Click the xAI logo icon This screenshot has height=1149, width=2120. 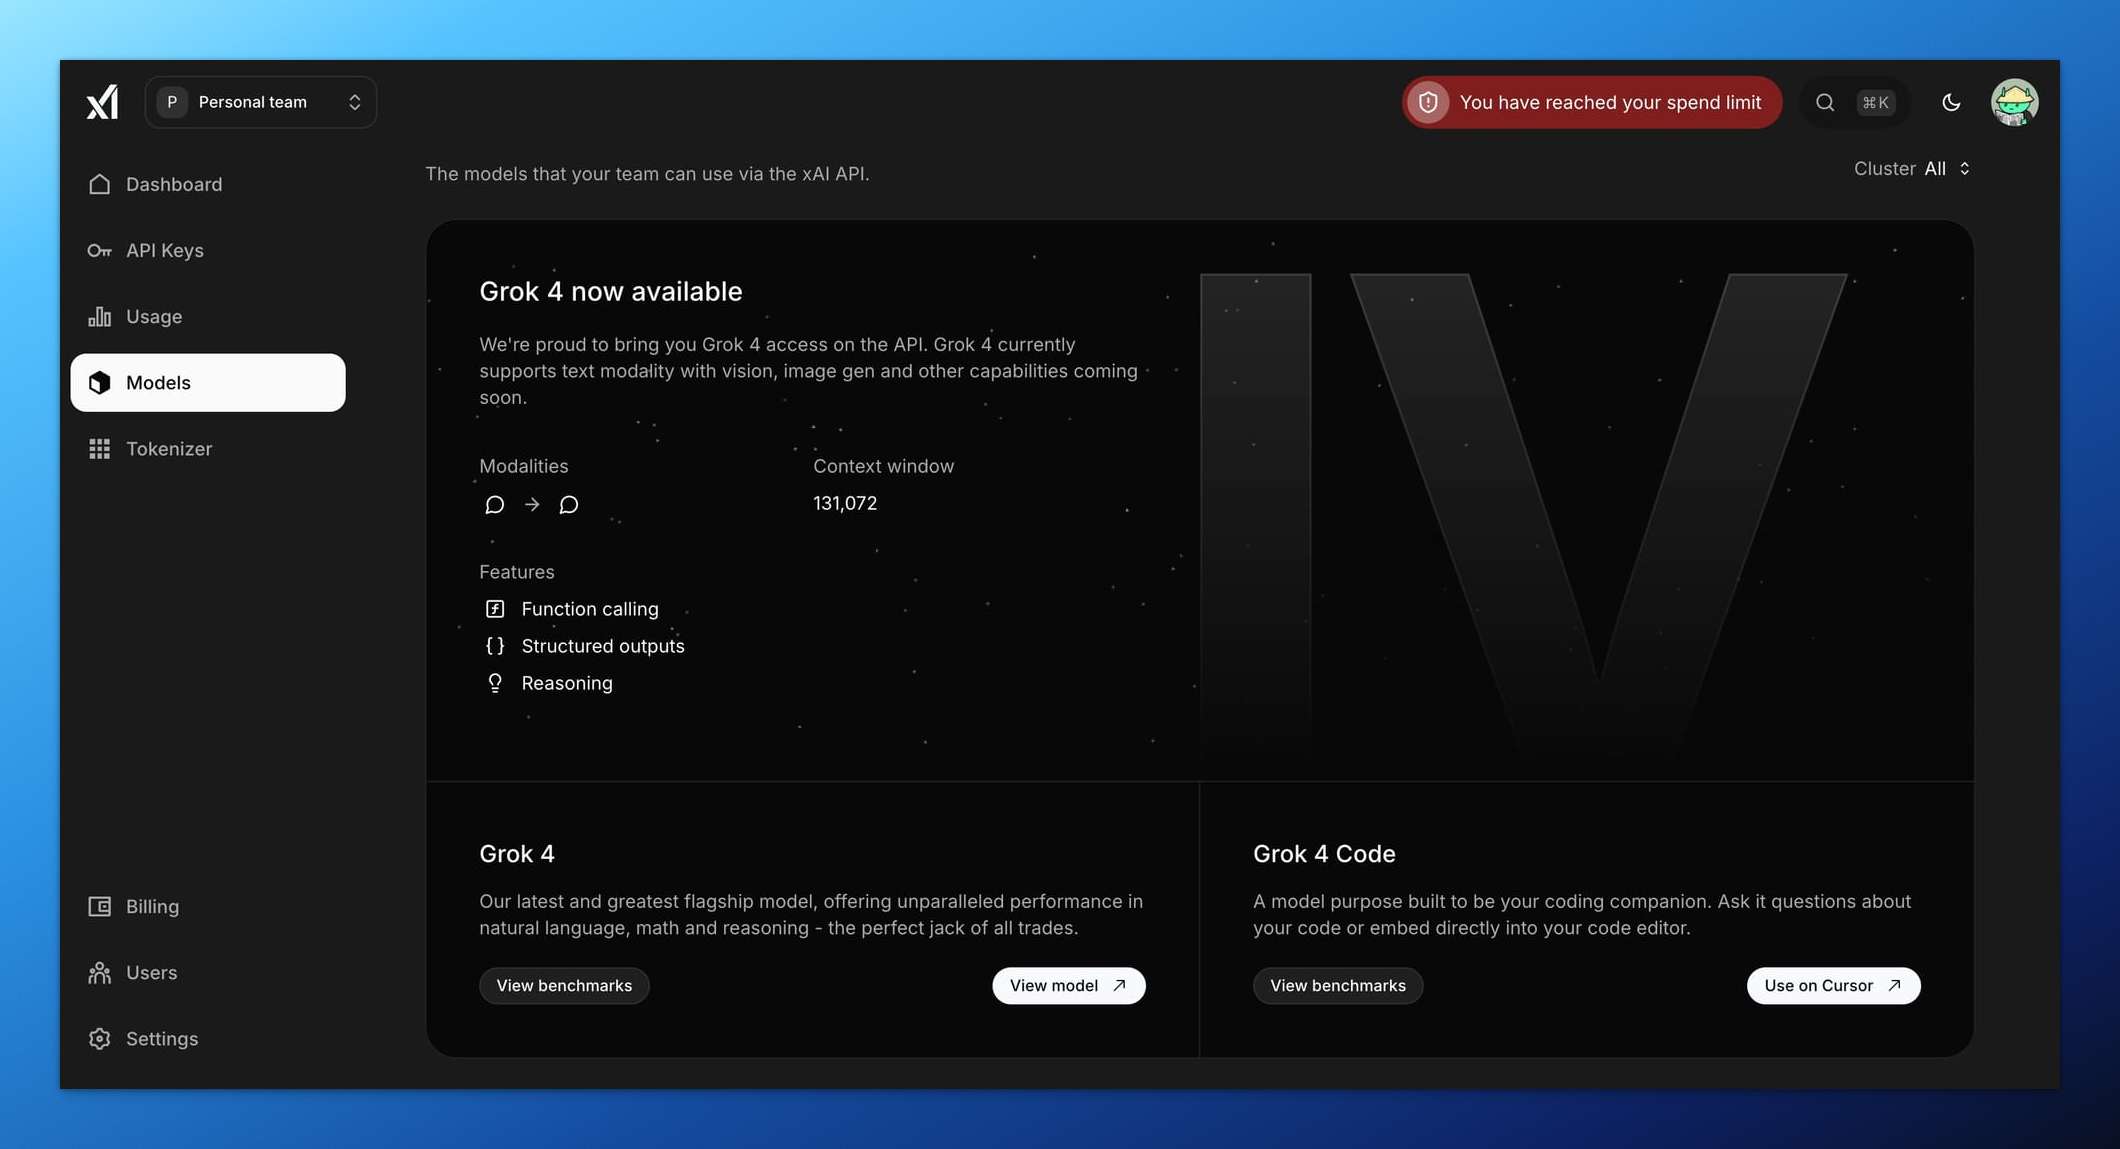(102, 102)
